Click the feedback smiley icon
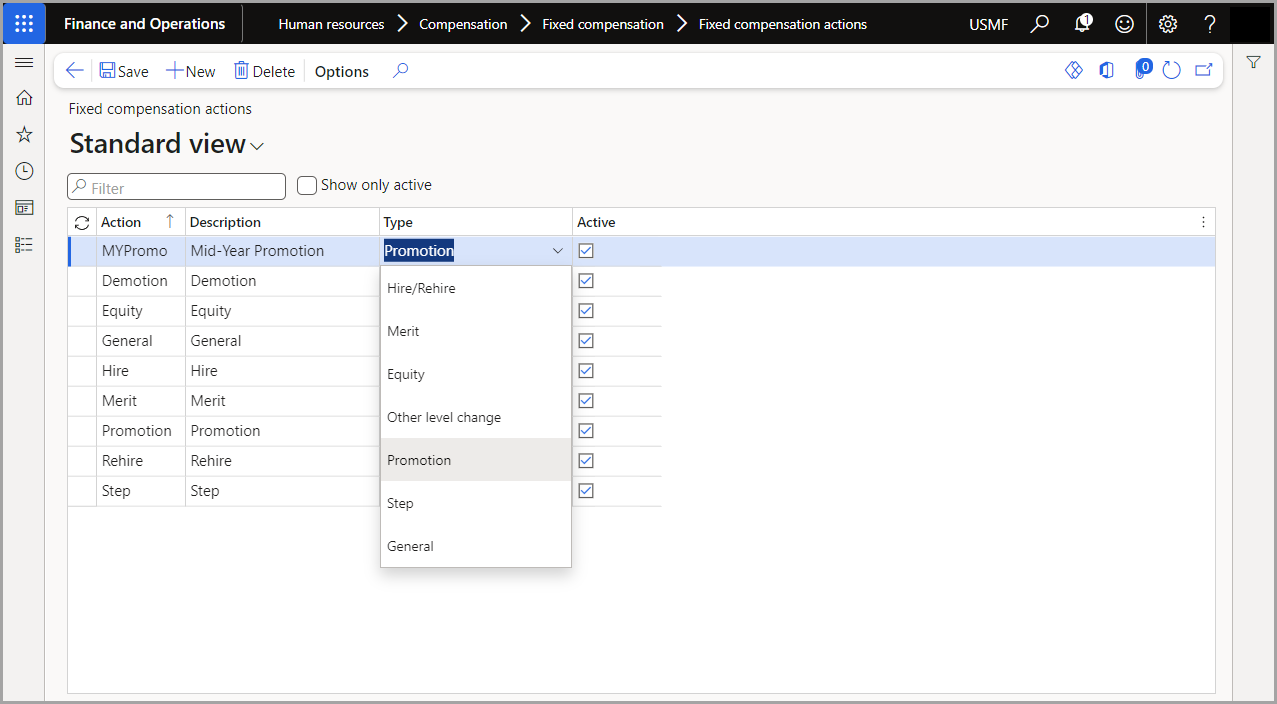1277x704 pixels. (1125, 23)
